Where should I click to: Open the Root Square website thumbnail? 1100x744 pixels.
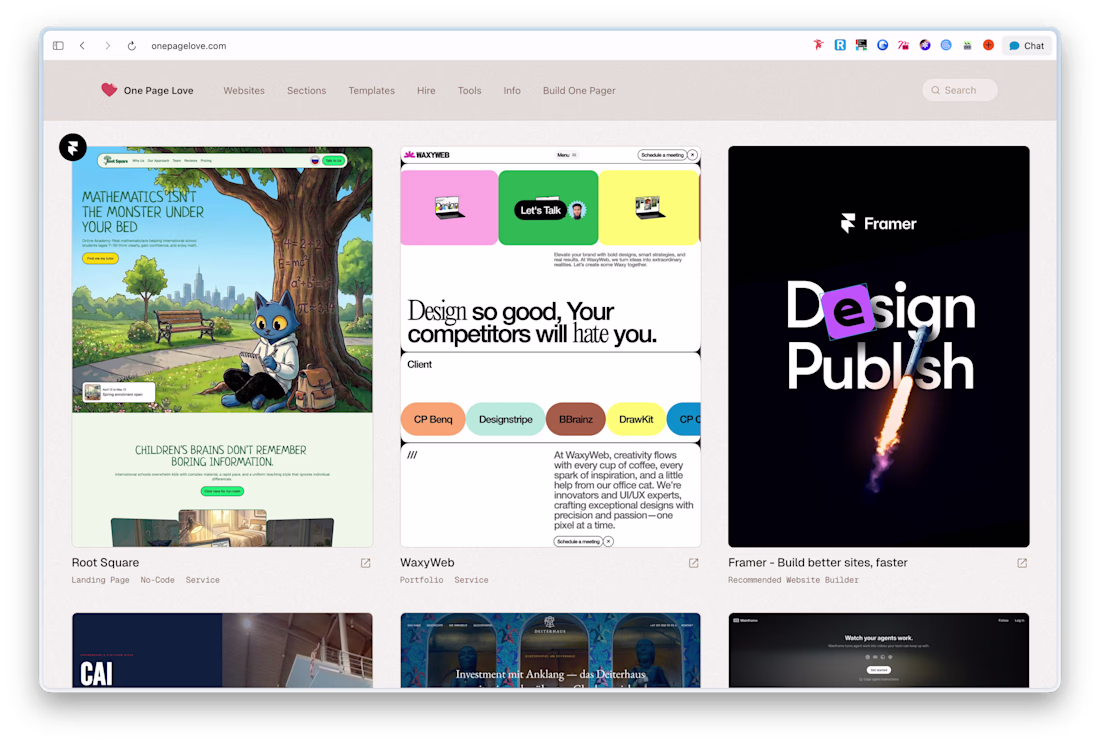click(222, 346)
